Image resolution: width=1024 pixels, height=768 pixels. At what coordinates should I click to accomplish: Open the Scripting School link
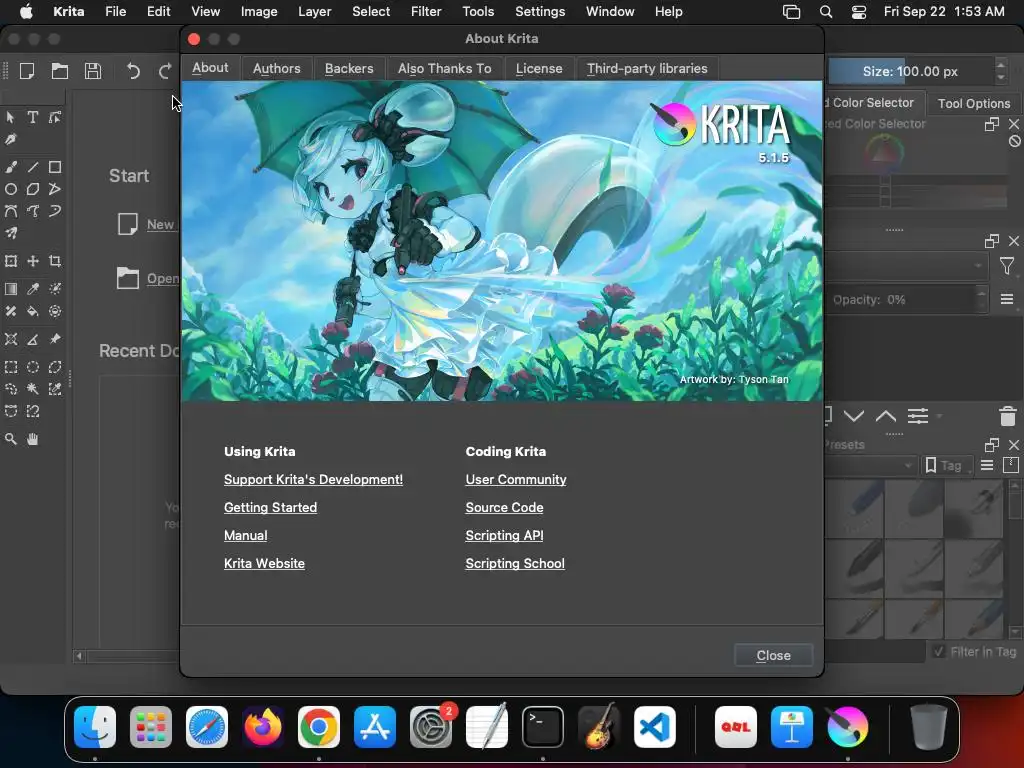pos(515,564)
